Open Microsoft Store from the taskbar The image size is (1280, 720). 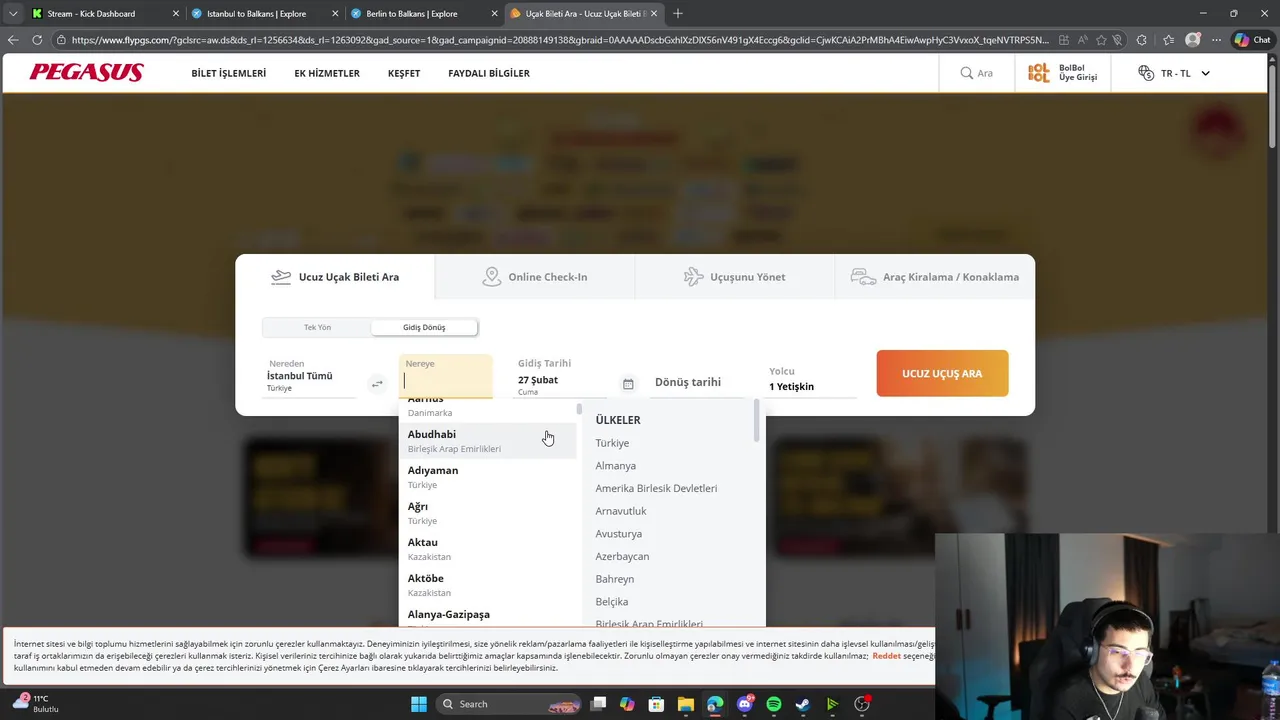pyautogui.click(x=656, y=704)
